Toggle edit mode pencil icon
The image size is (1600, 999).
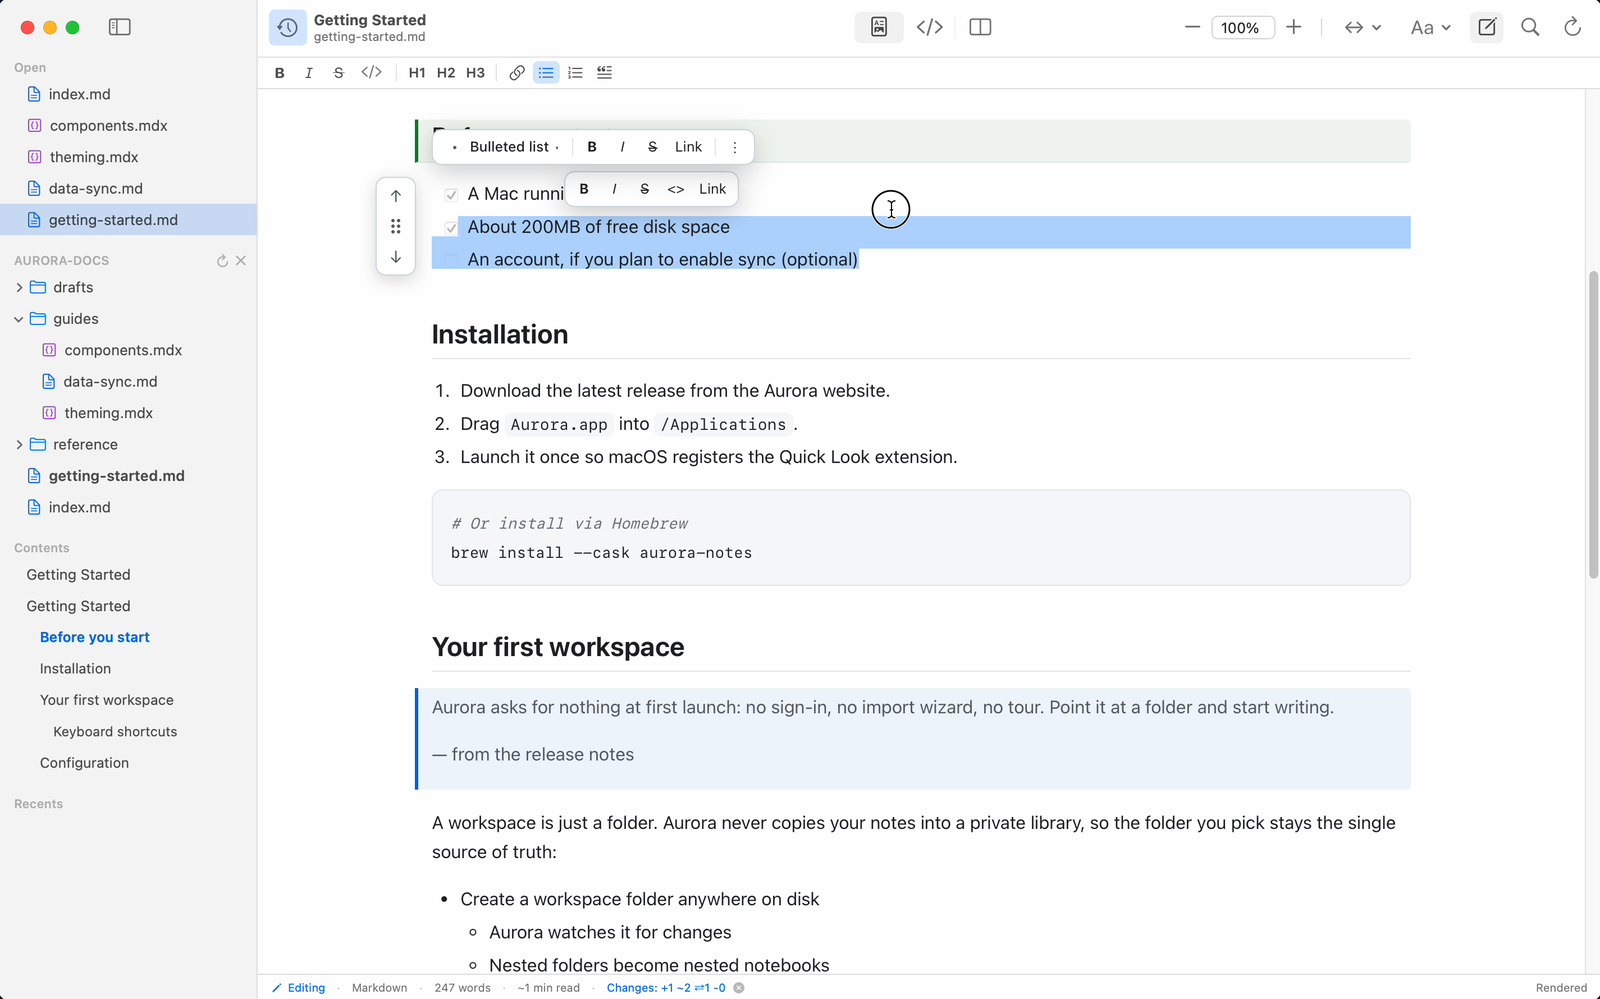1487,27
